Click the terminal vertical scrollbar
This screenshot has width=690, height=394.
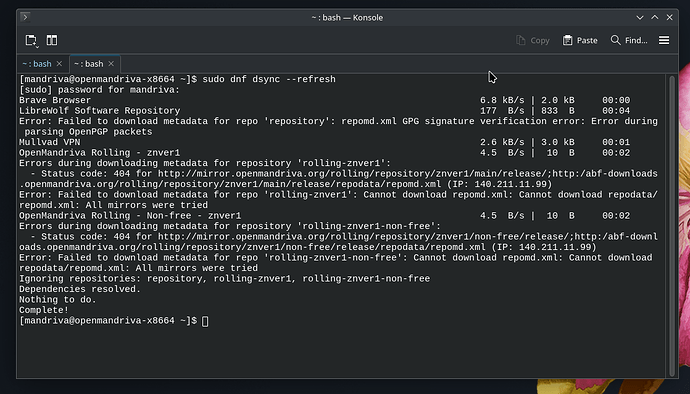(x=672, y=225)
